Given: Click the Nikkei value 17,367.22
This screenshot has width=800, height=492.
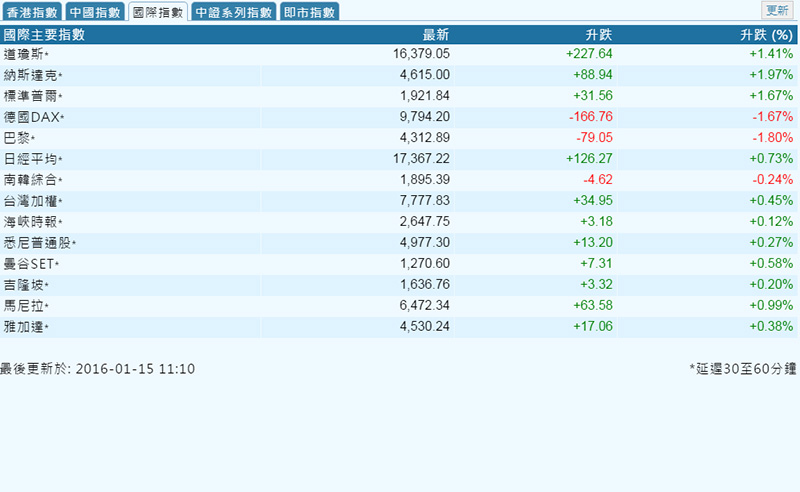Looking at the screenshot, I should click(x=421, y=158).
